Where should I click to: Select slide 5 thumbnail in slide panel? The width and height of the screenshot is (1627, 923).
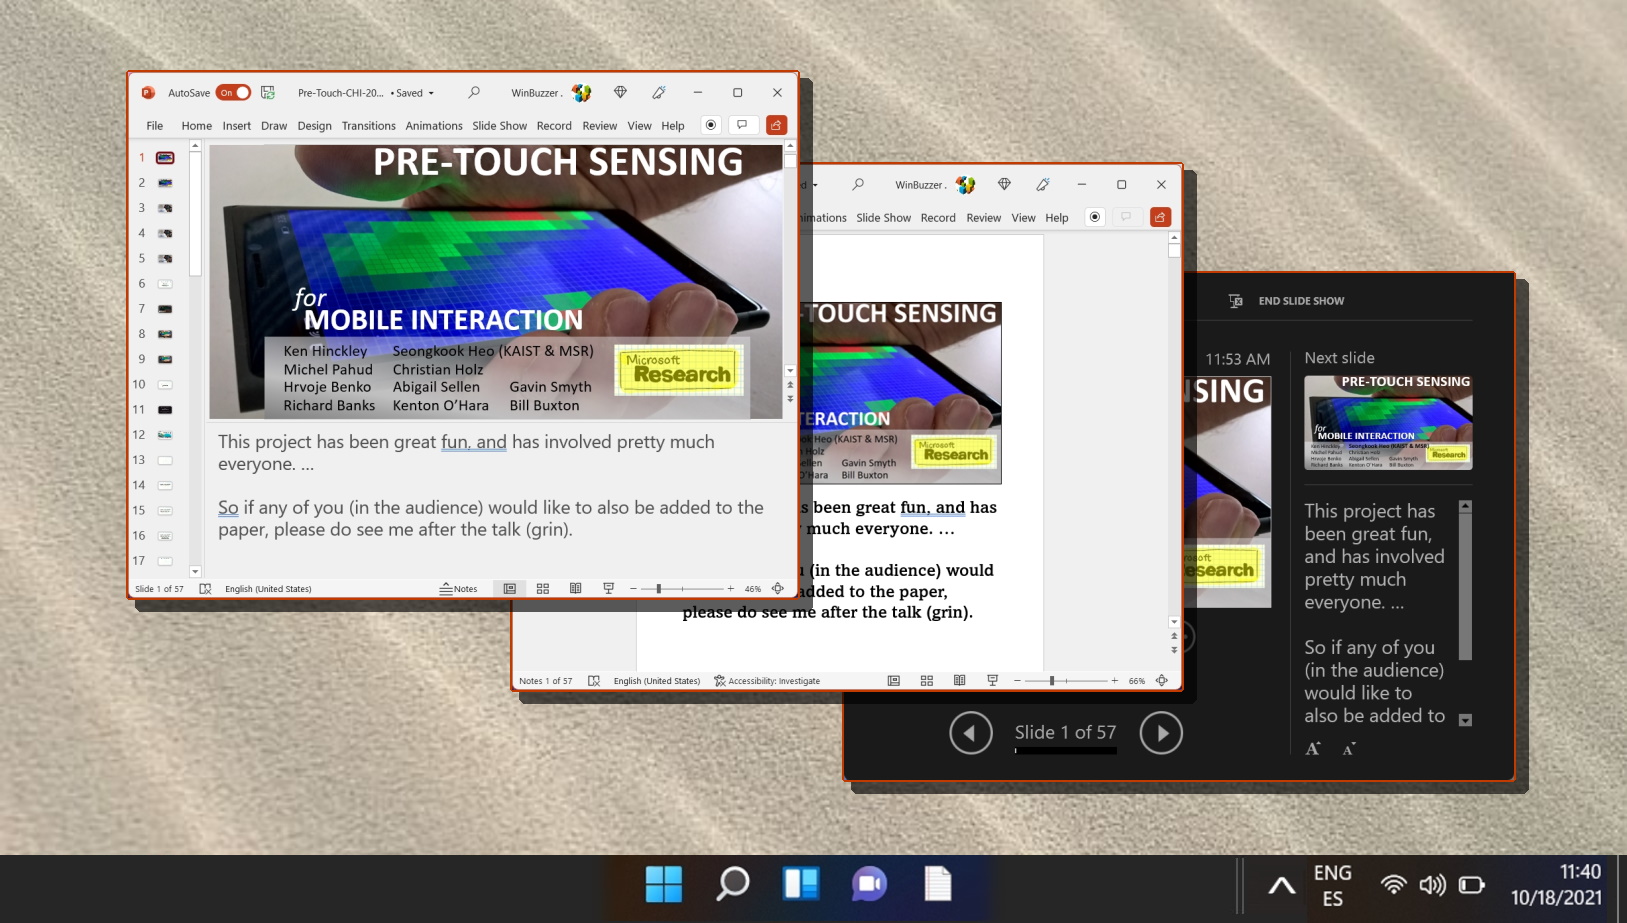click(165, 258)
